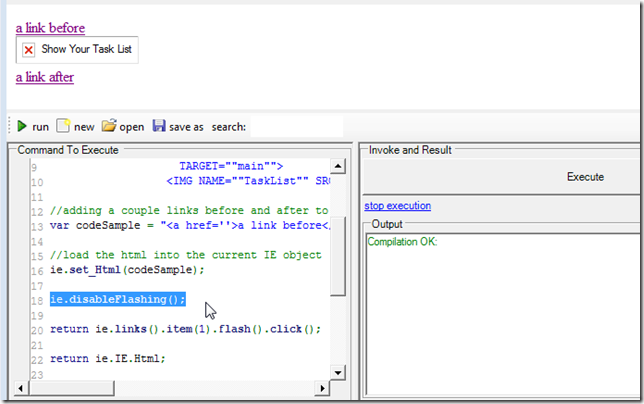The width and height of the screenshot is (644, 404).
Task: Click the new document icon
Action: tap(63, 127)
